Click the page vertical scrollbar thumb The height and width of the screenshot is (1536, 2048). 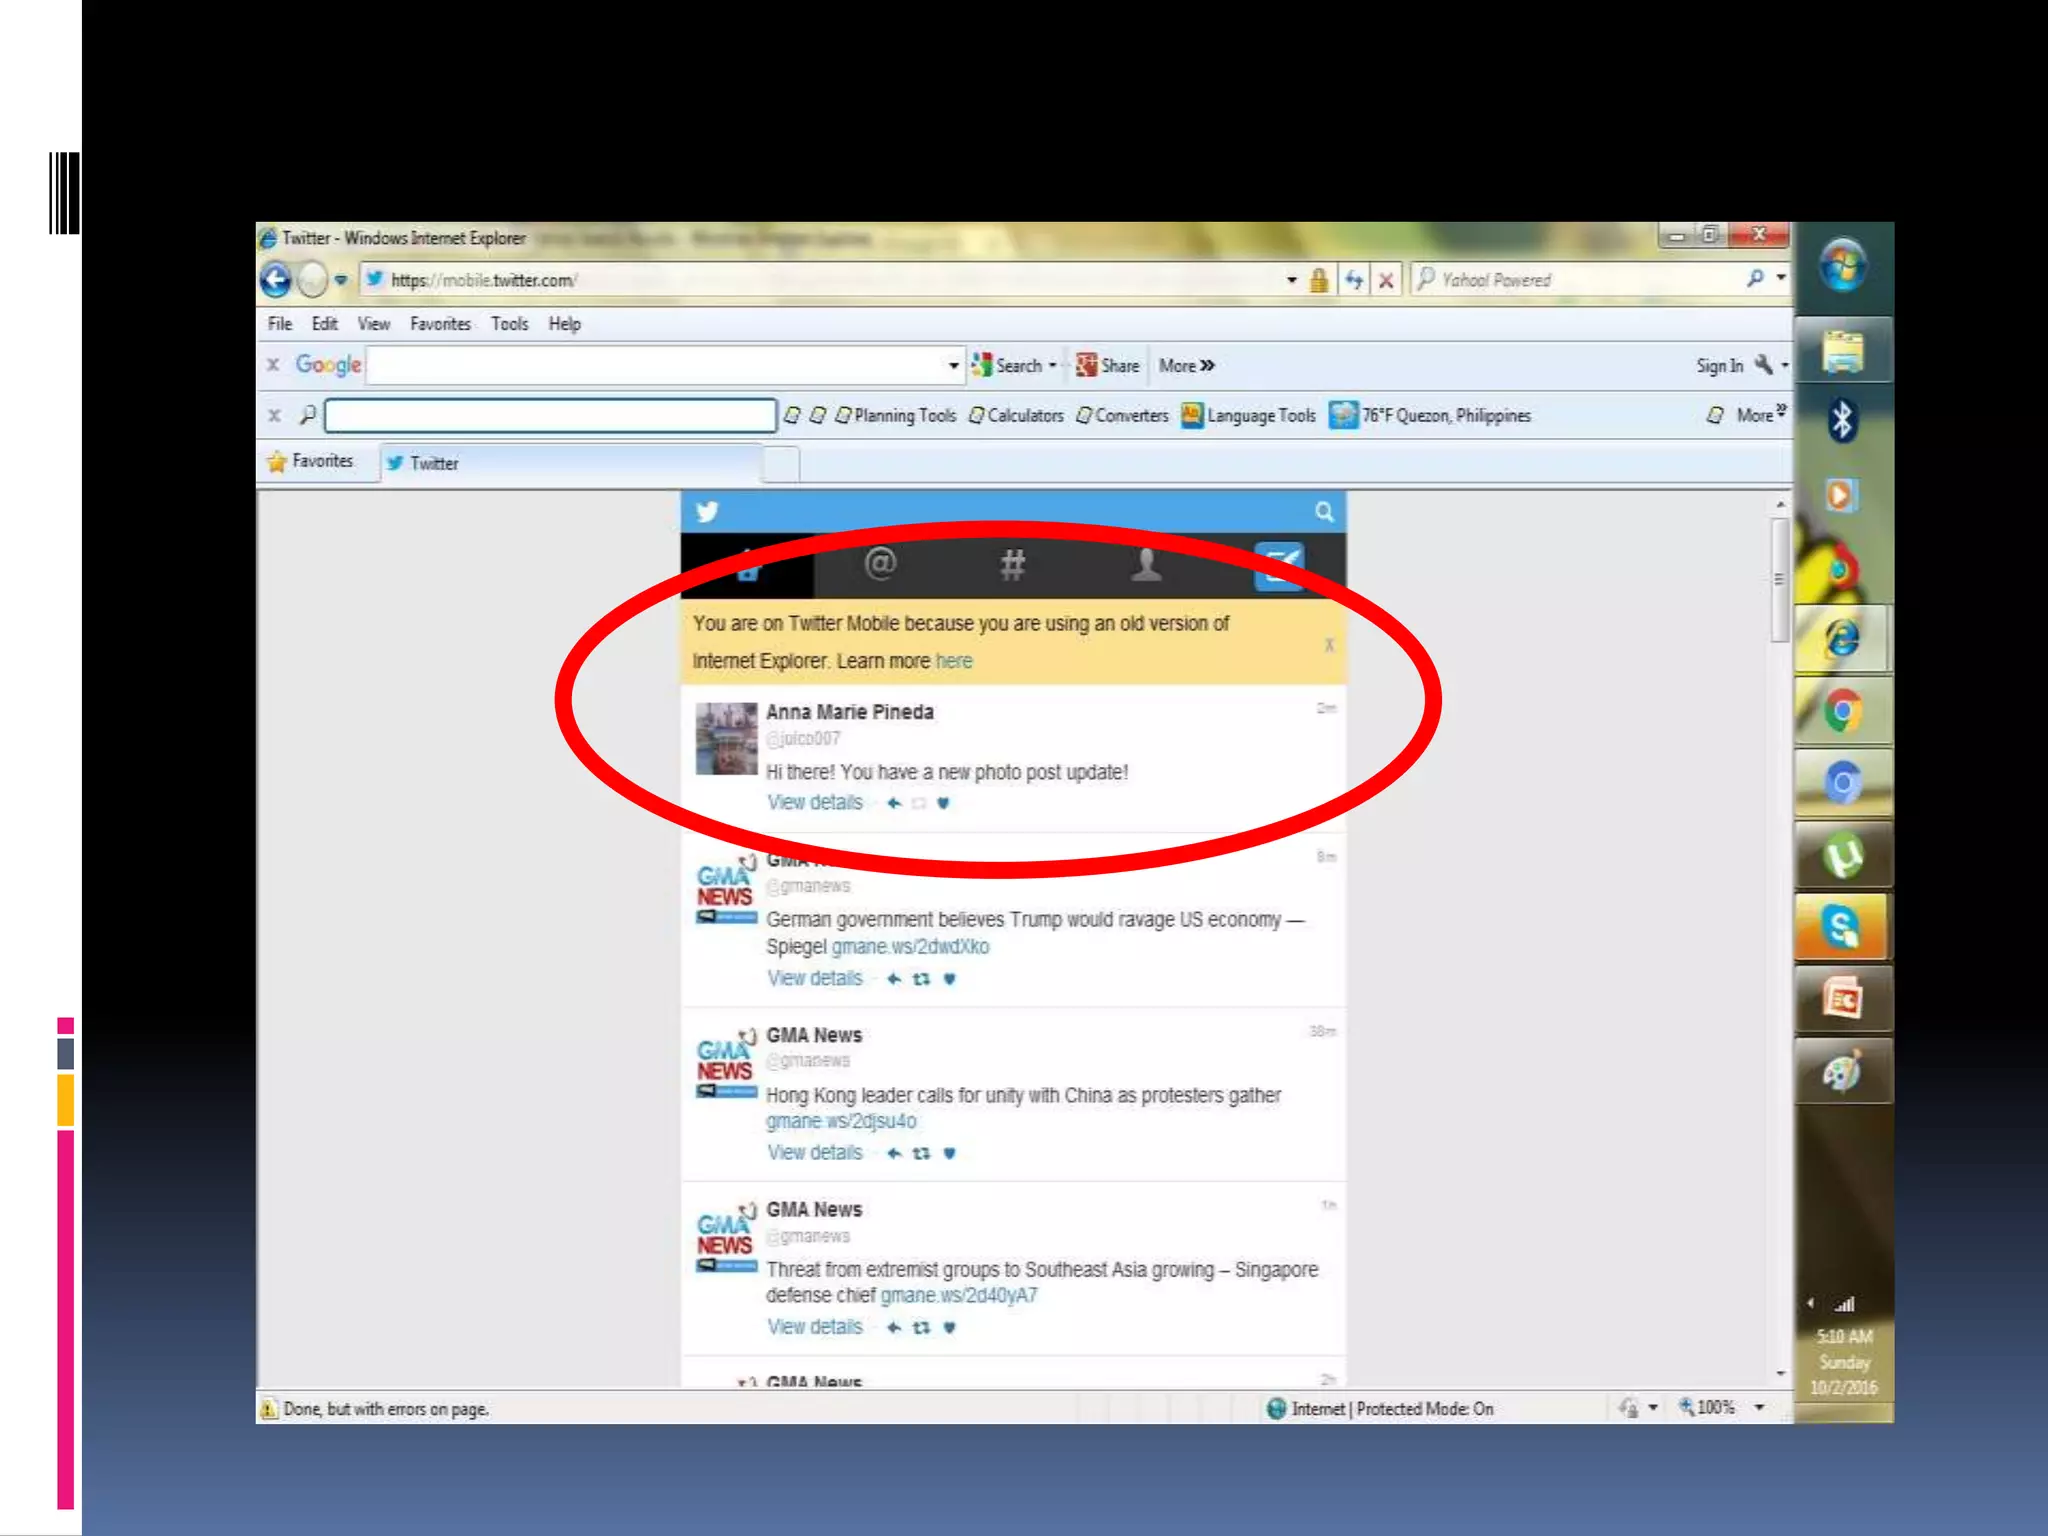[1779, 580]
